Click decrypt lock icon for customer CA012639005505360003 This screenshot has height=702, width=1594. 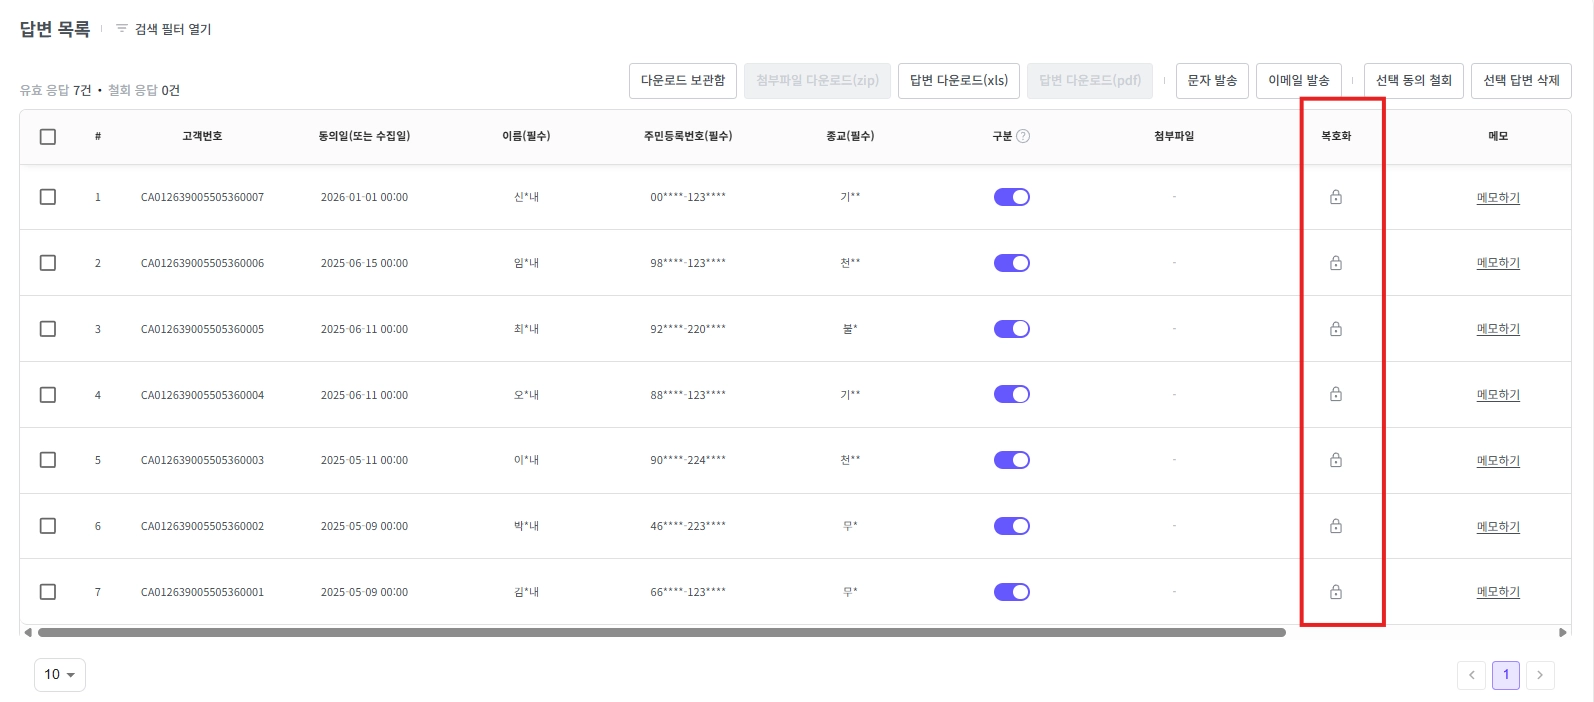[1335, 460]
